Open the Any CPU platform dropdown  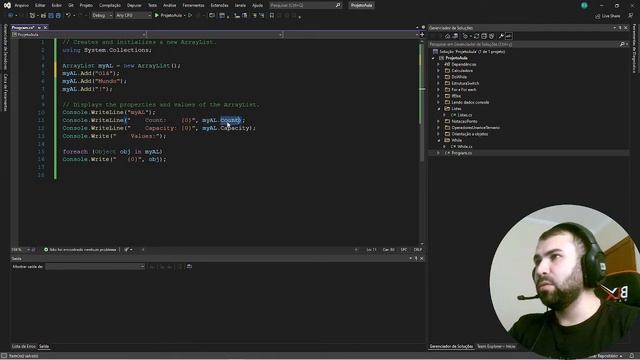(133, 16)
